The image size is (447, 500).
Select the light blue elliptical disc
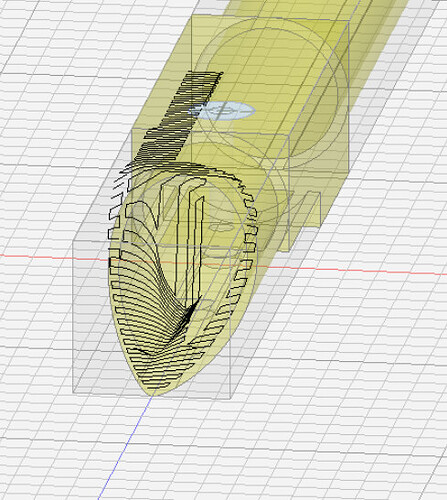point(222,111)
